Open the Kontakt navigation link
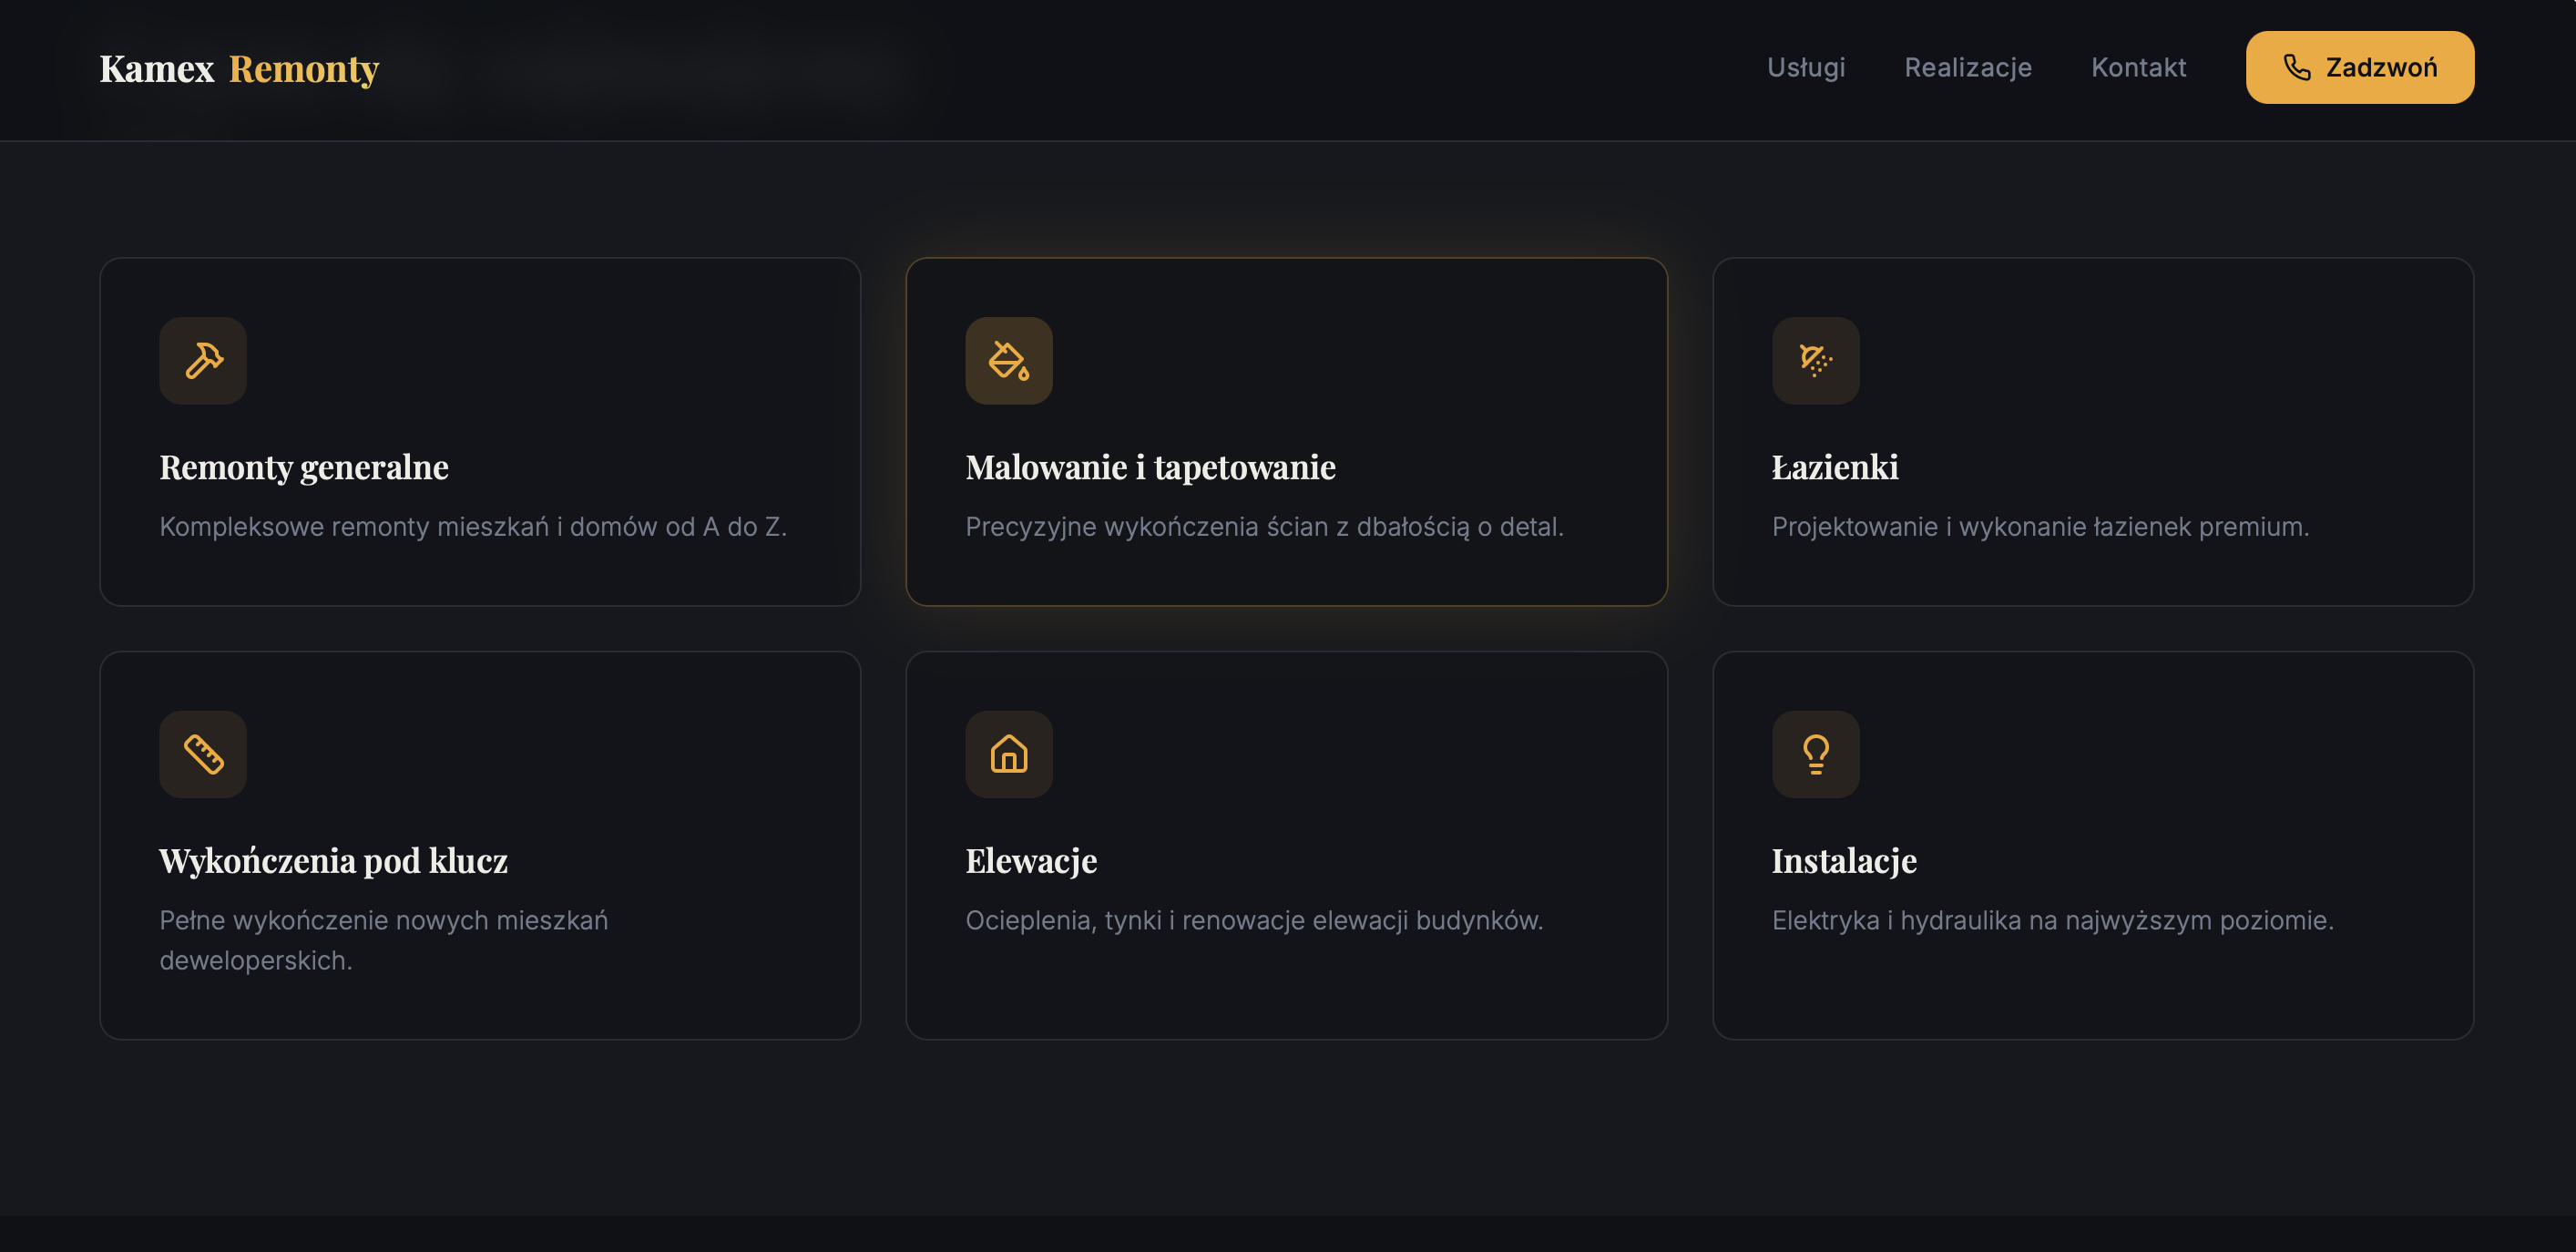Screen dimensions: 2576x1252 (2138, 67)
